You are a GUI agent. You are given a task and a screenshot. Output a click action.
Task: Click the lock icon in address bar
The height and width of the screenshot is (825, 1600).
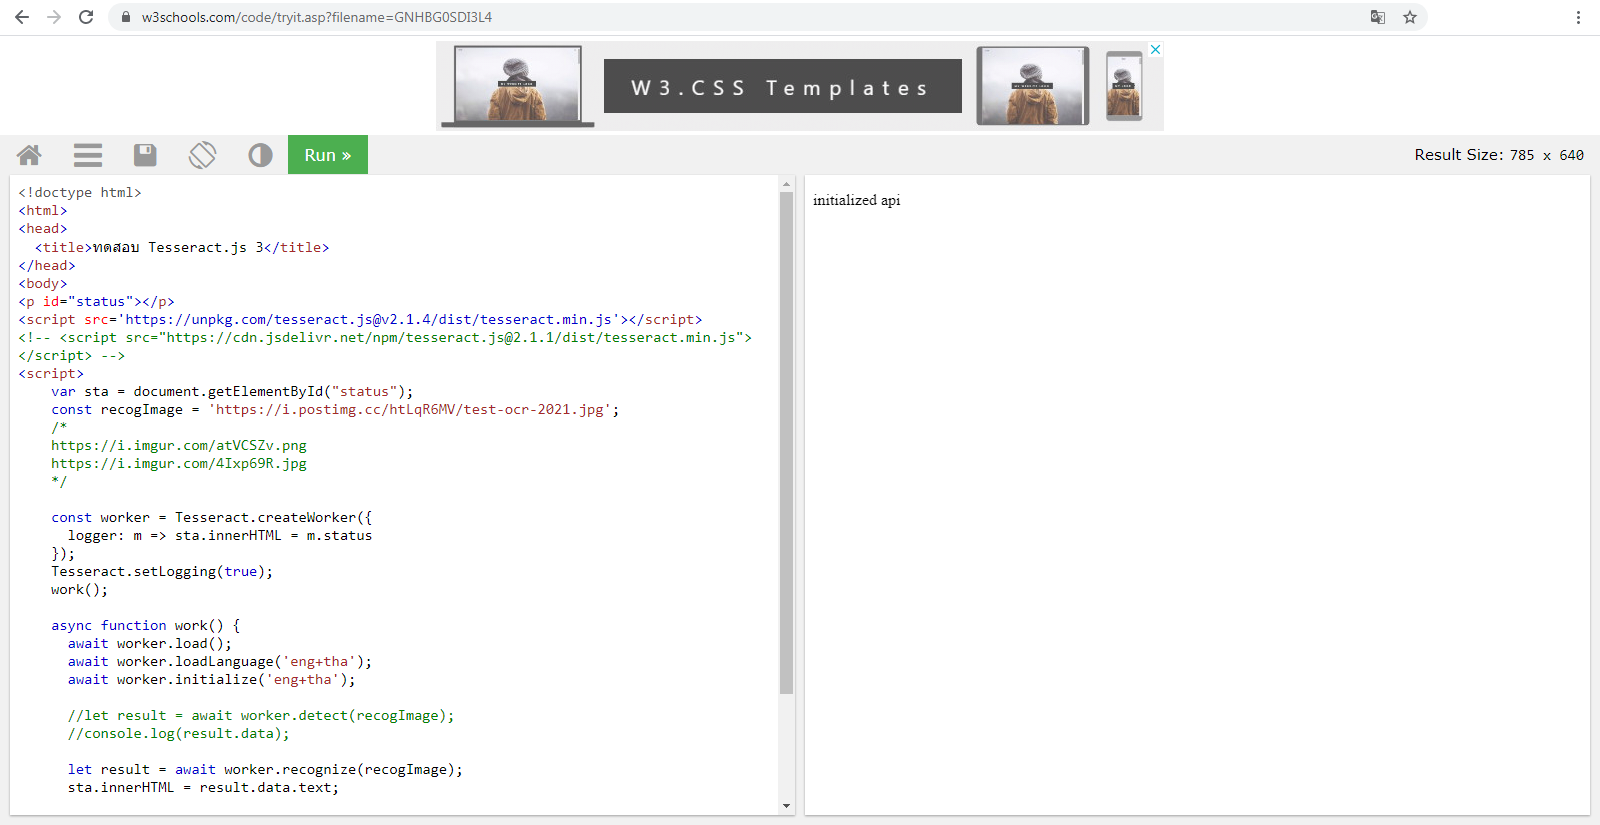click(x=126, y=17)
